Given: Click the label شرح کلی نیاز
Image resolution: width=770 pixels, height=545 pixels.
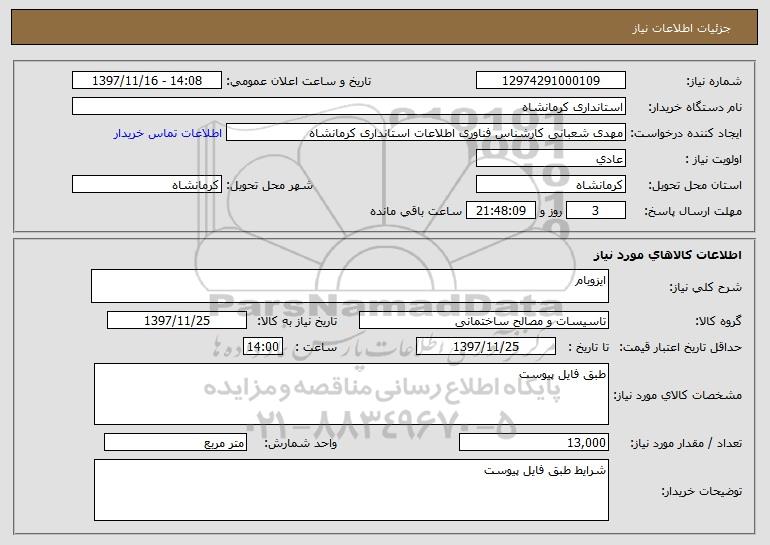Looking at the screenshot, I should tap(706, 288).
